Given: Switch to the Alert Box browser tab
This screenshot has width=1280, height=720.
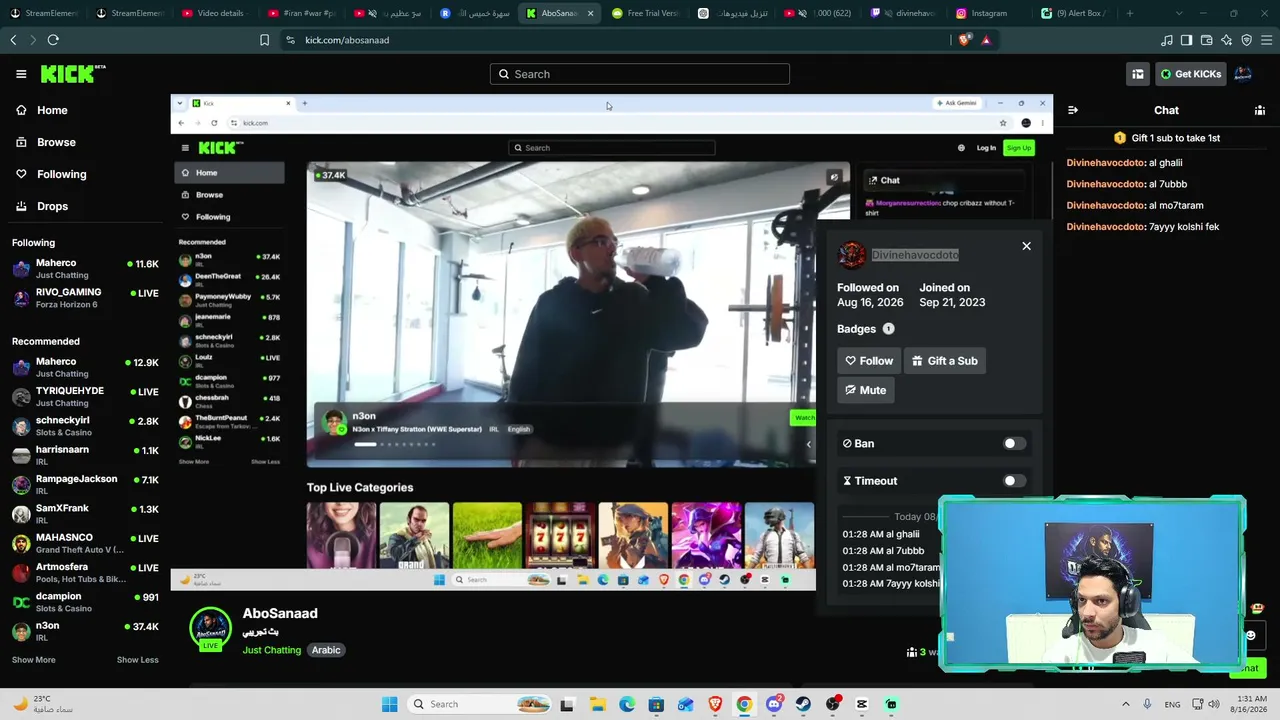Looking at the screenshot, I should (1075, 14).
